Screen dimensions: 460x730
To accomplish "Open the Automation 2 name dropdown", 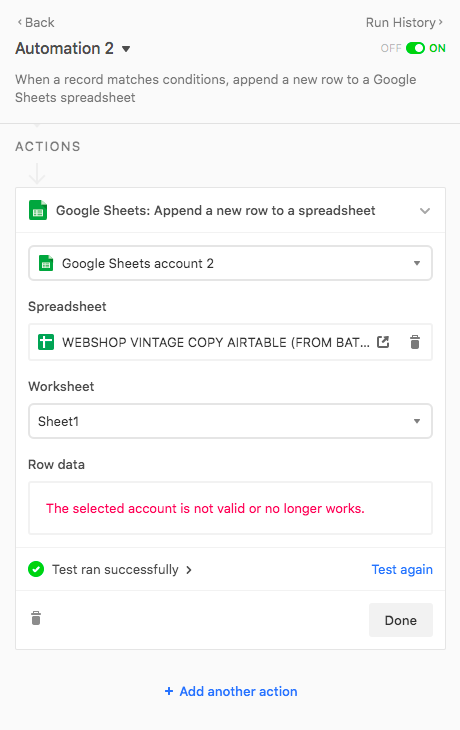I will (x=126, y=49).
